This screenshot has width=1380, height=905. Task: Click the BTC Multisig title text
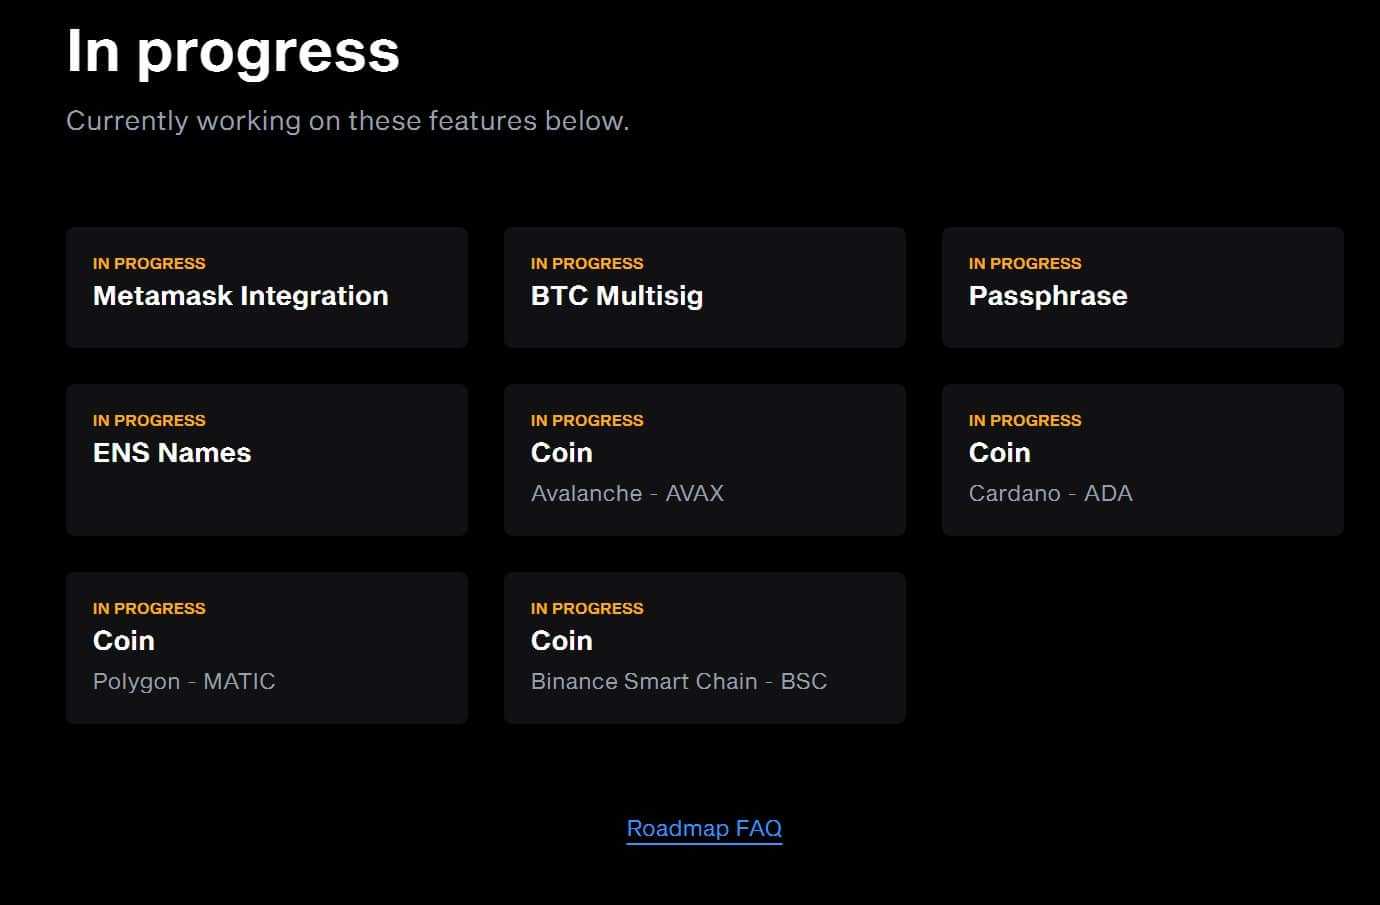(x=617, y=296)
